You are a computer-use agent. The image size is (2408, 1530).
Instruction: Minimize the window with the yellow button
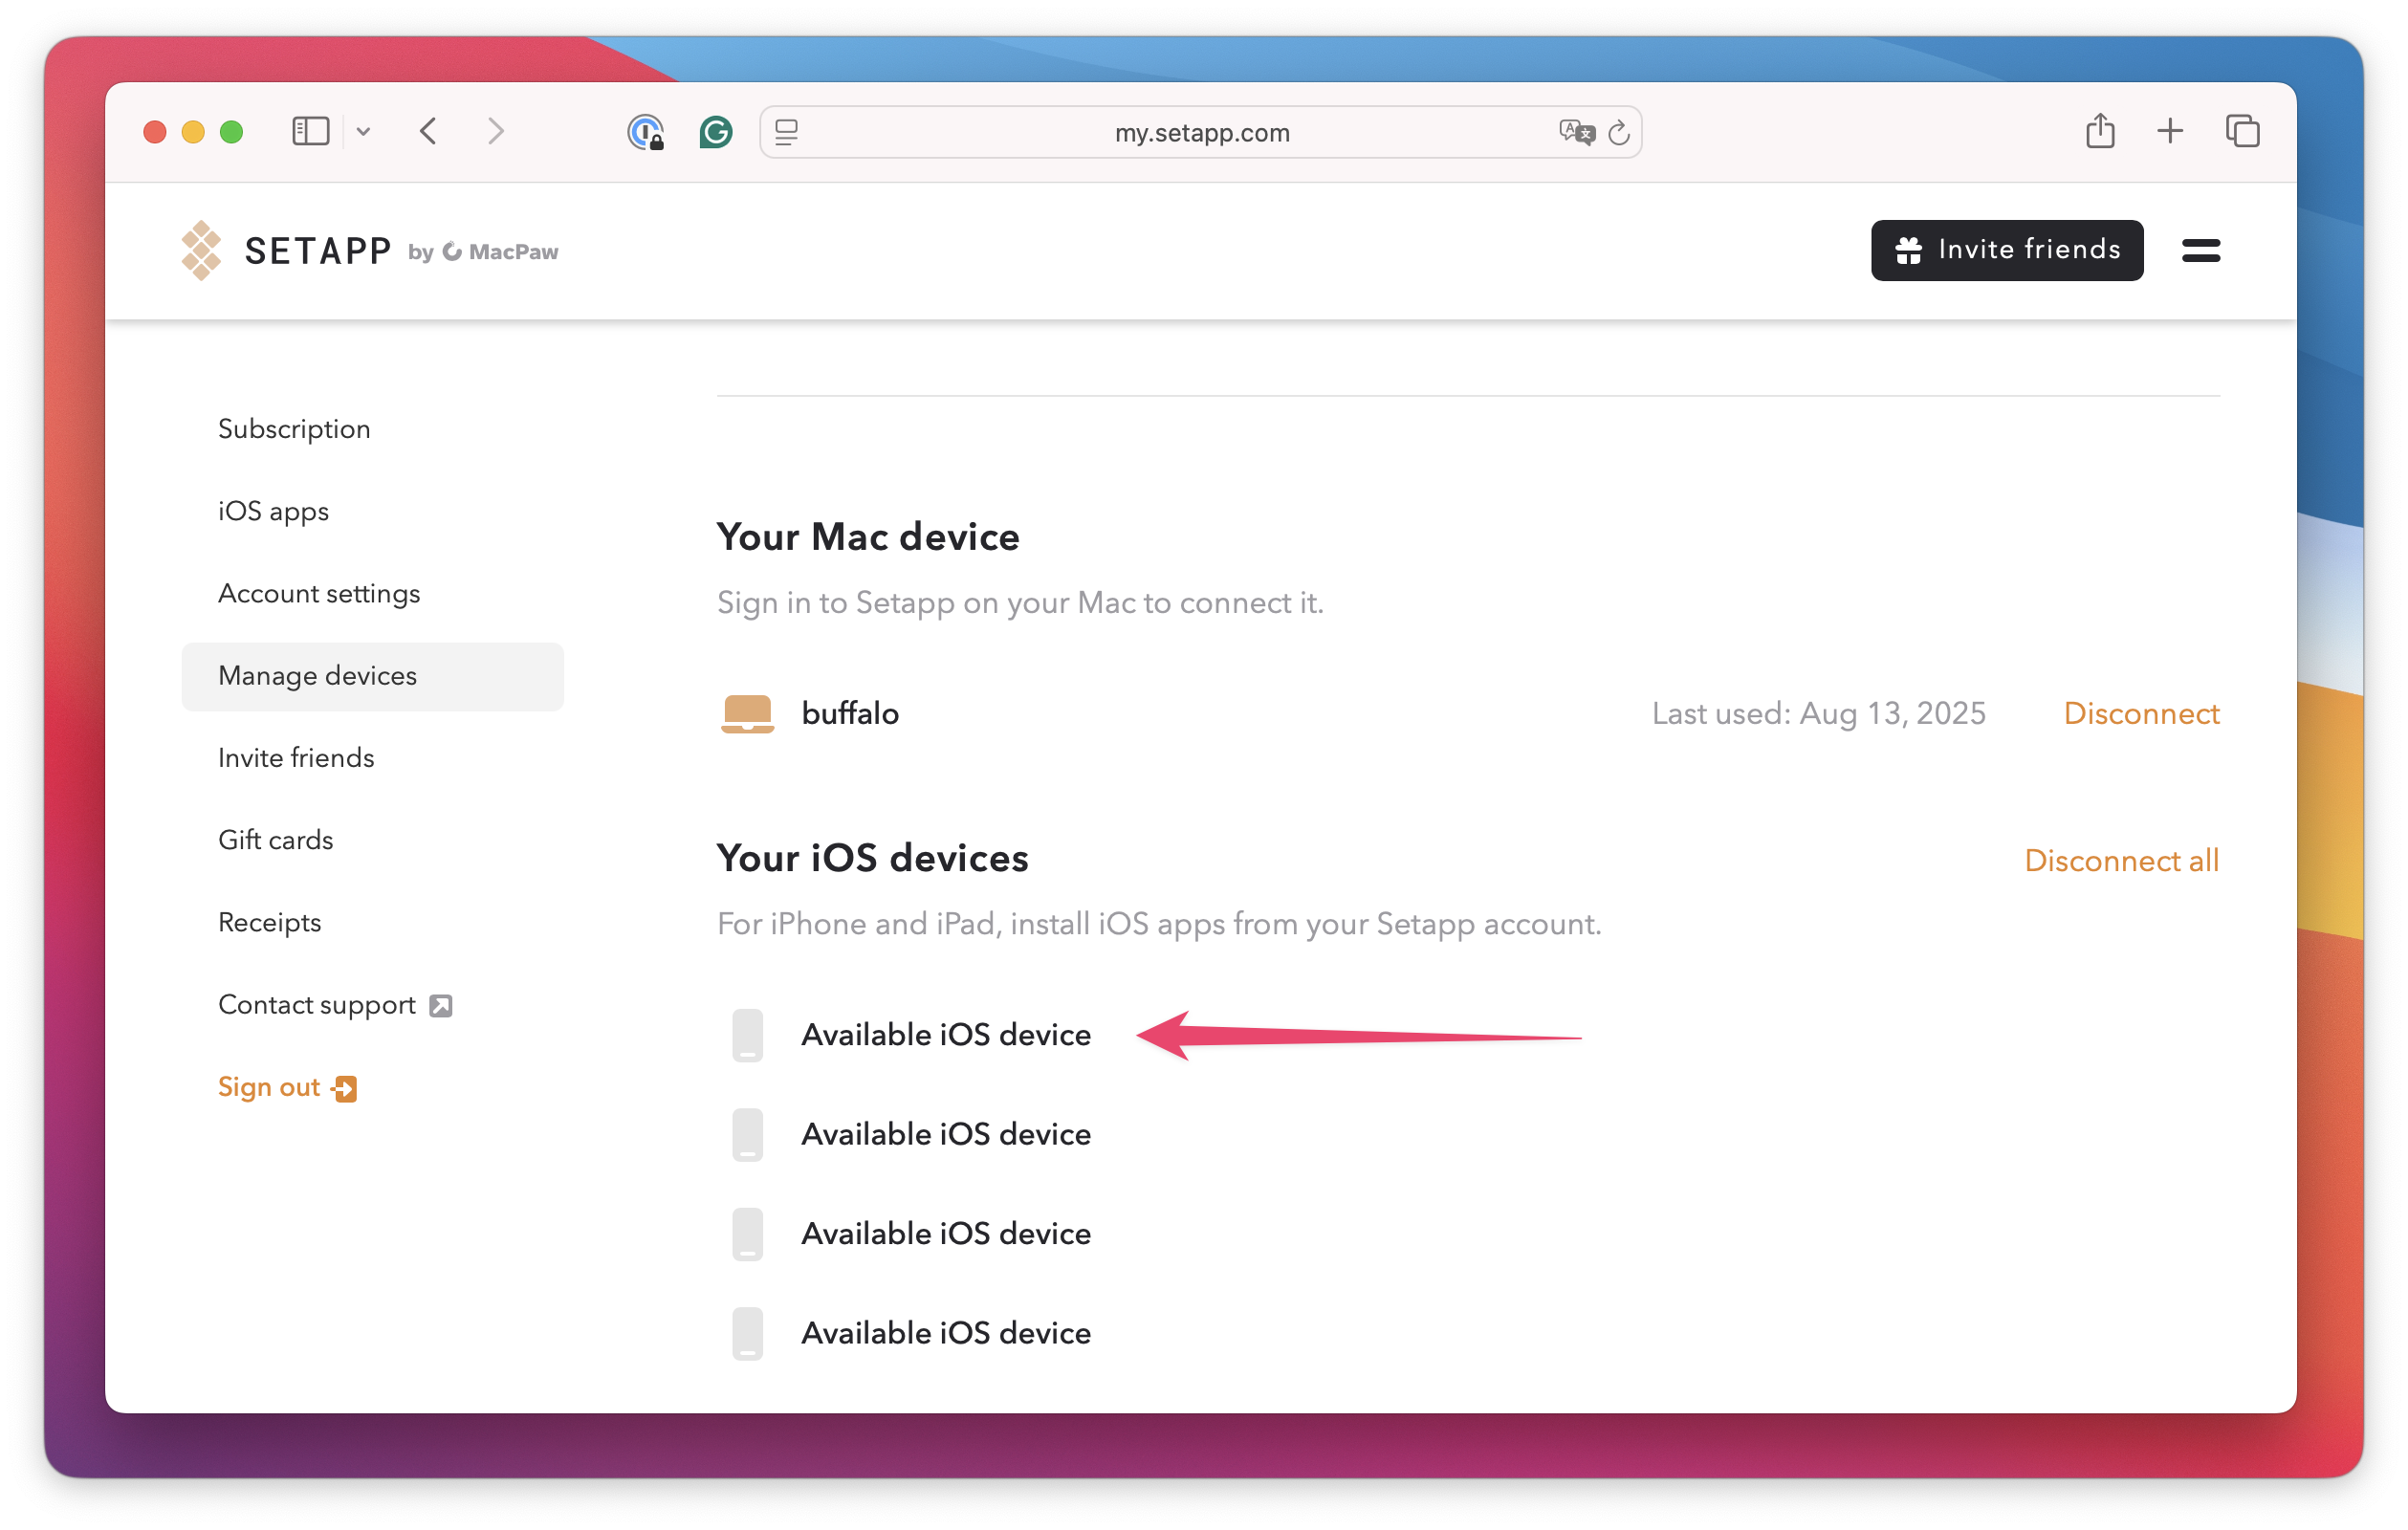[193, 132]
